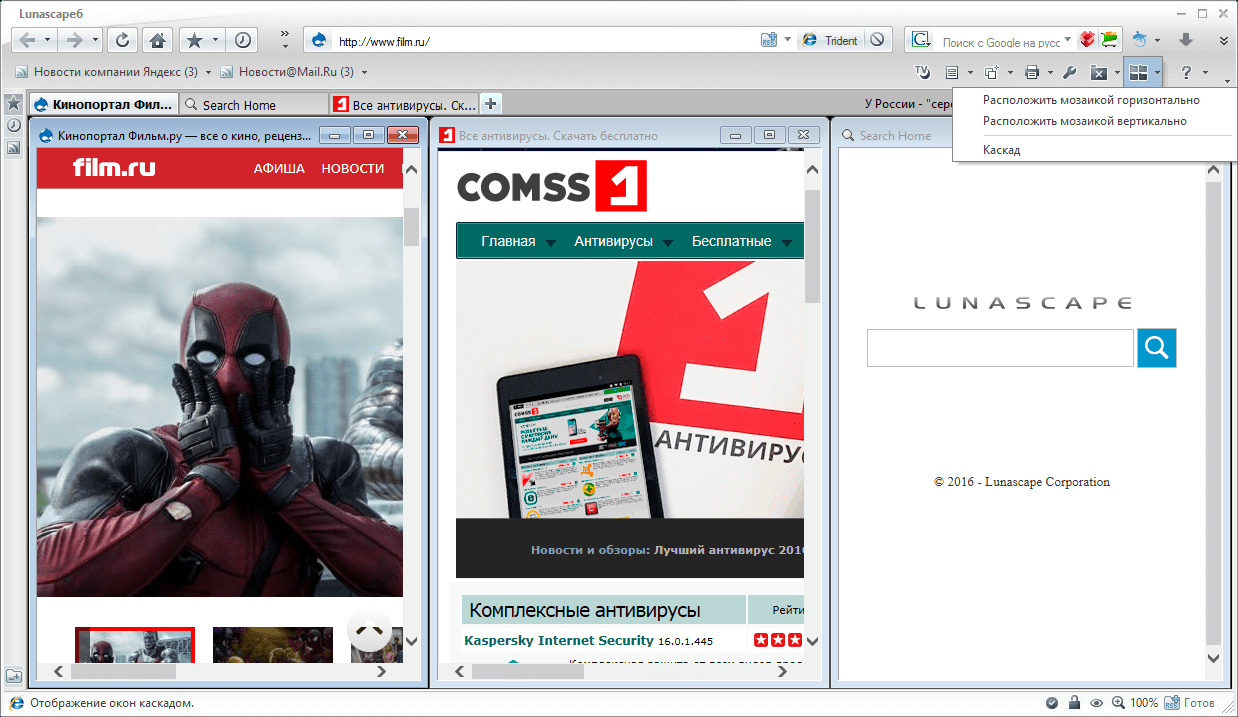
Task: Click the RSS icon in status bar
Action: [x=1173, y=703]
